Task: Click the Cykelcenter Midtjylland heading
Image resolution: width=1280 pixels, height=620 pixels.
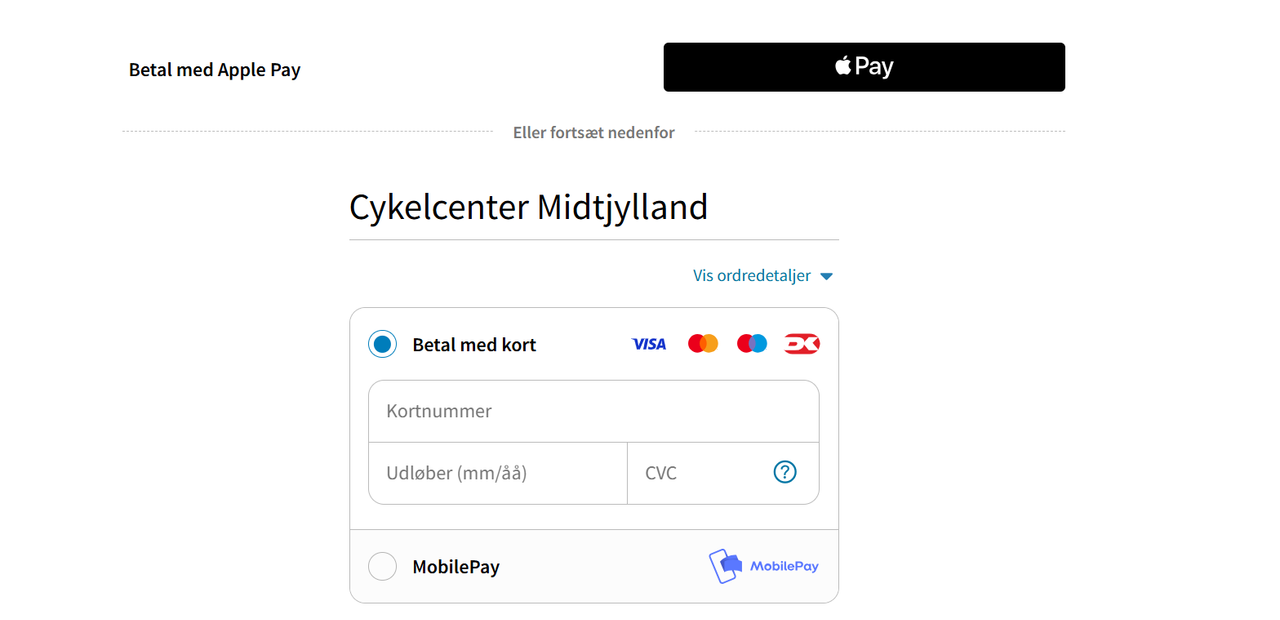Action: coord(528,207)
